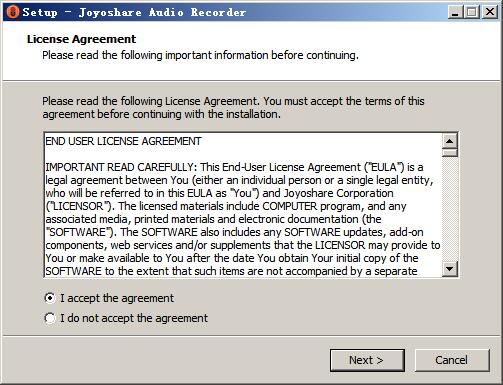Close the Joyoshare setup window
This screenshot has height=385, width=503.
click(490, 12)
